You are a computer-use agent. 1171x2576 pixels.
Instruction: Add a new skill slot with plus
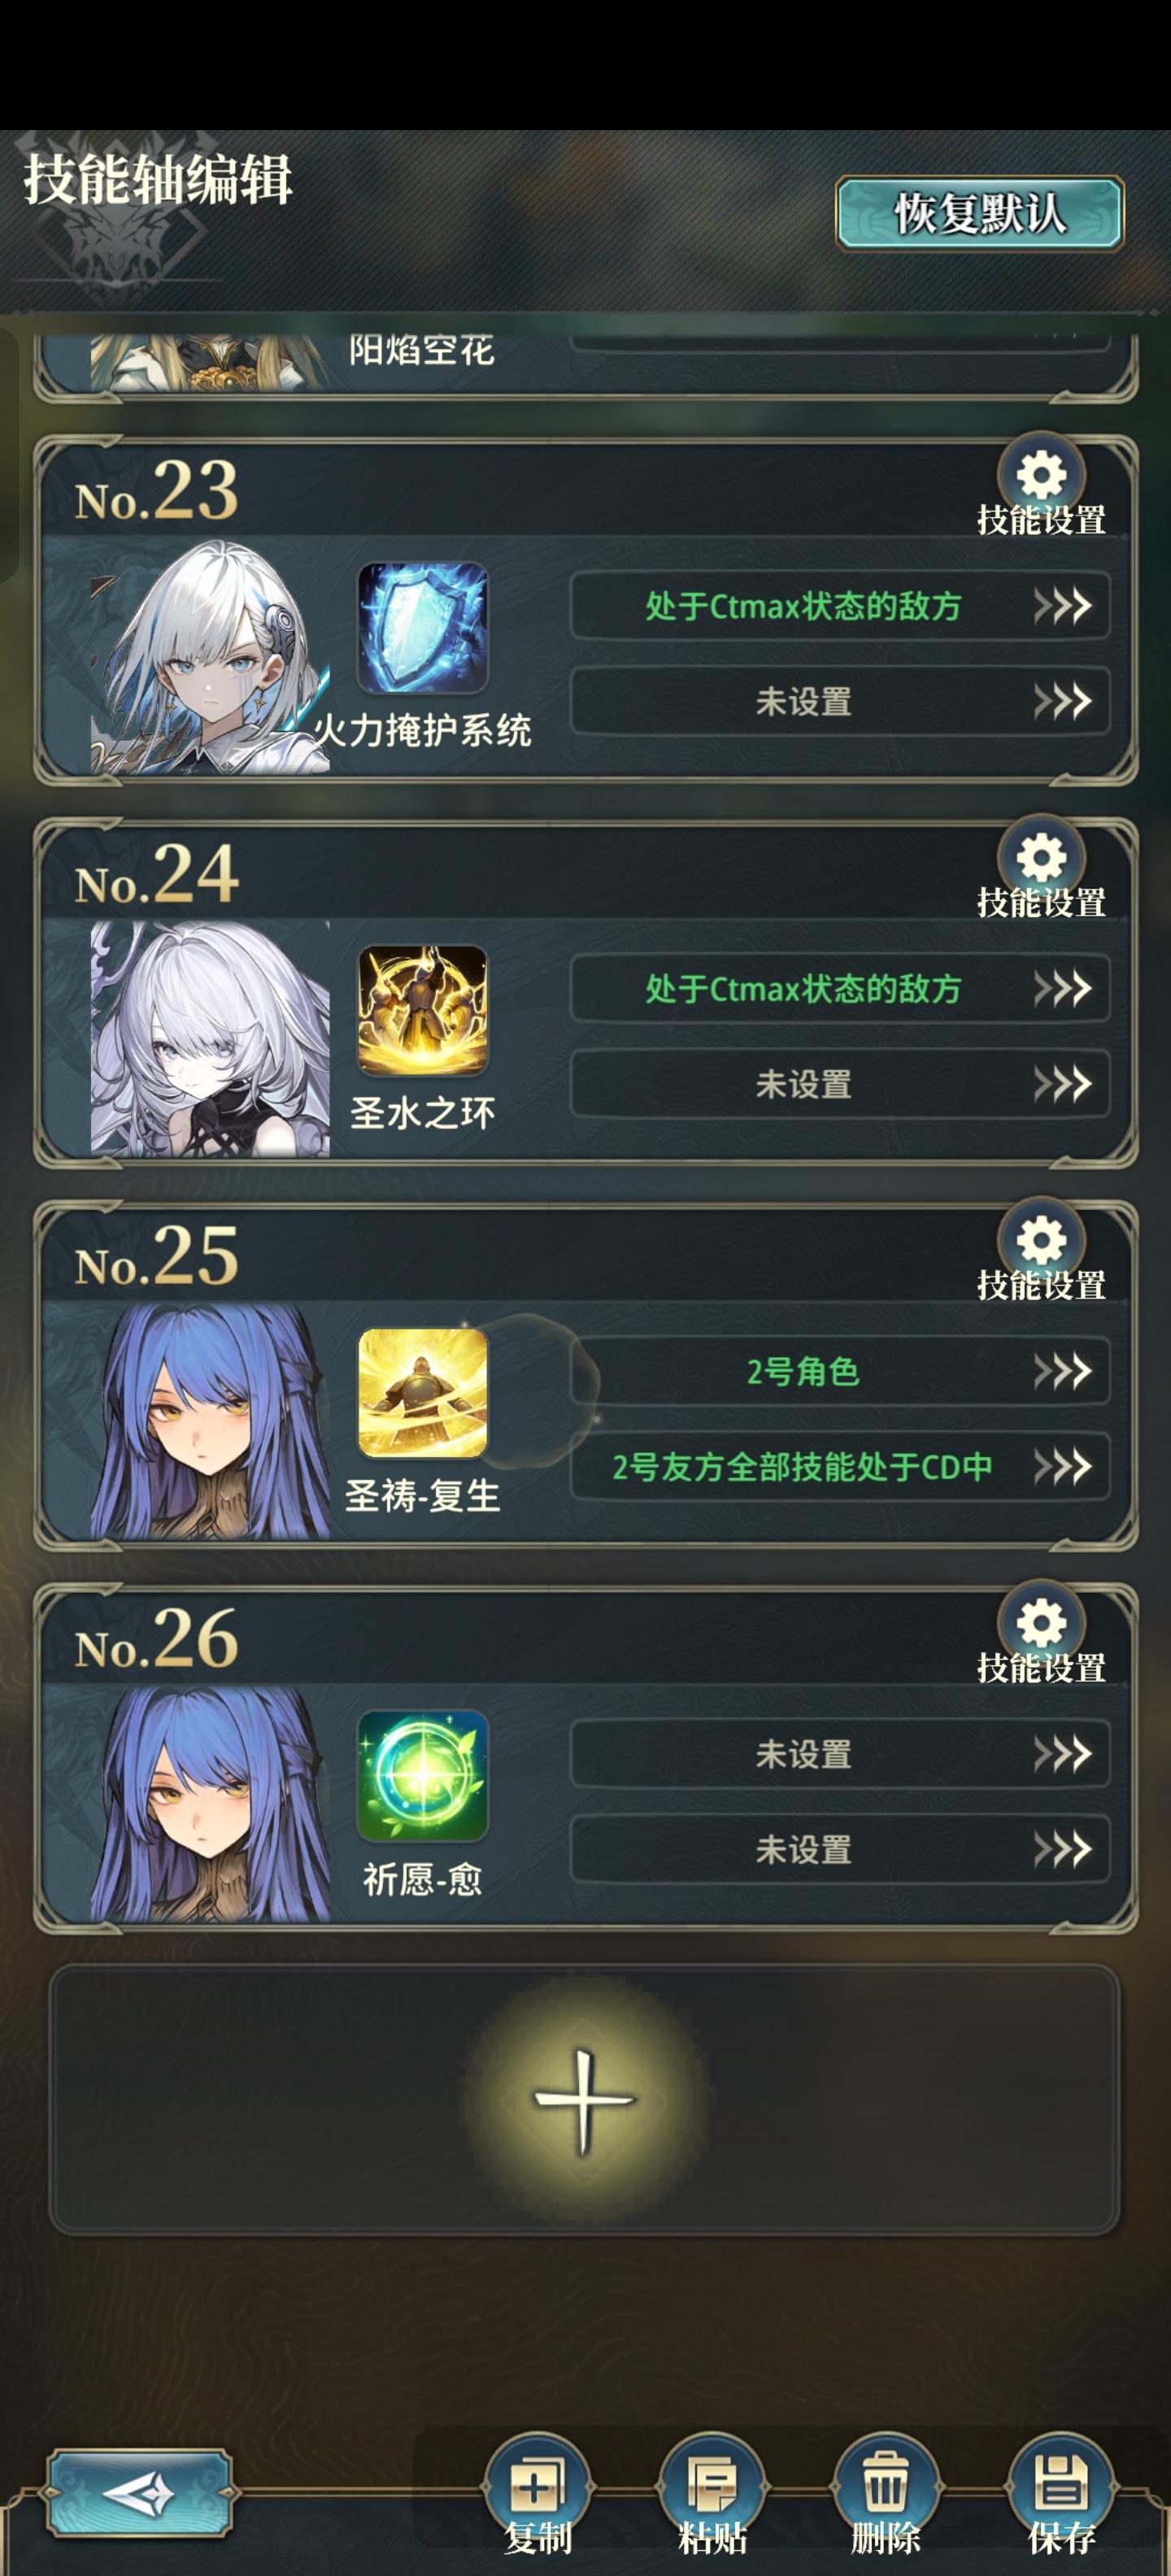tap(584, 2099)
